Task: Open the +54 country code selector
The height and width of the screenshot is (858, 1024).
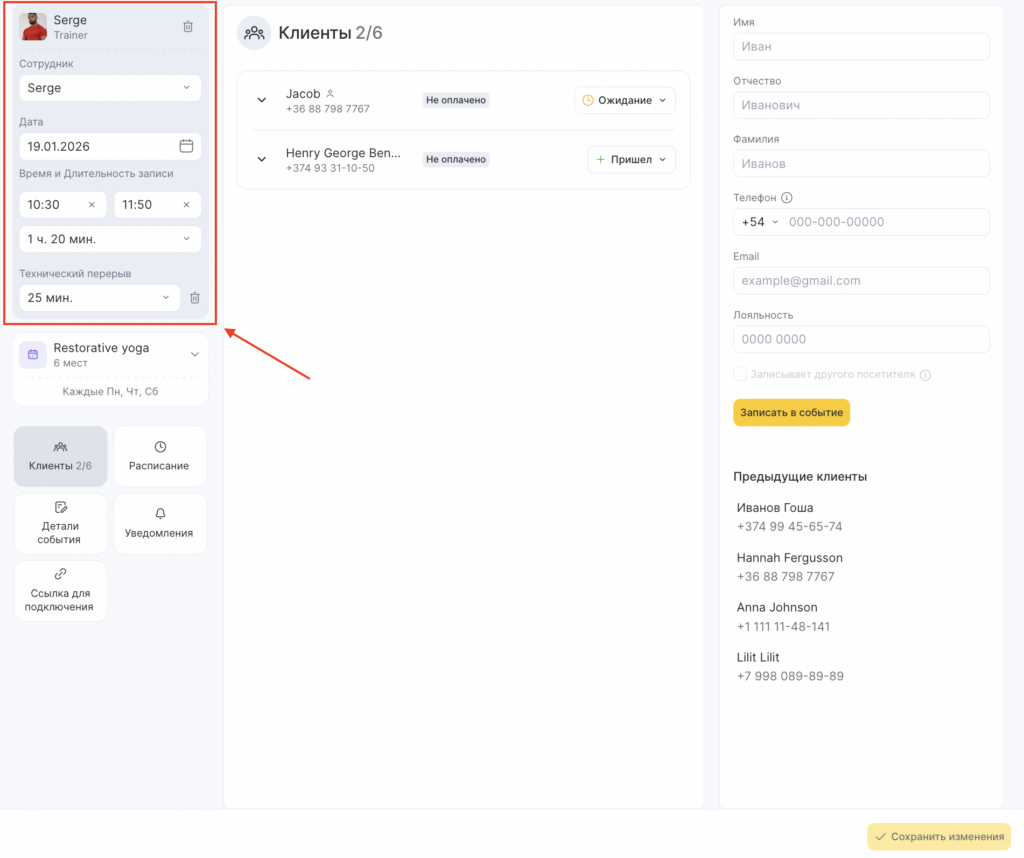Action: point(759,222)
